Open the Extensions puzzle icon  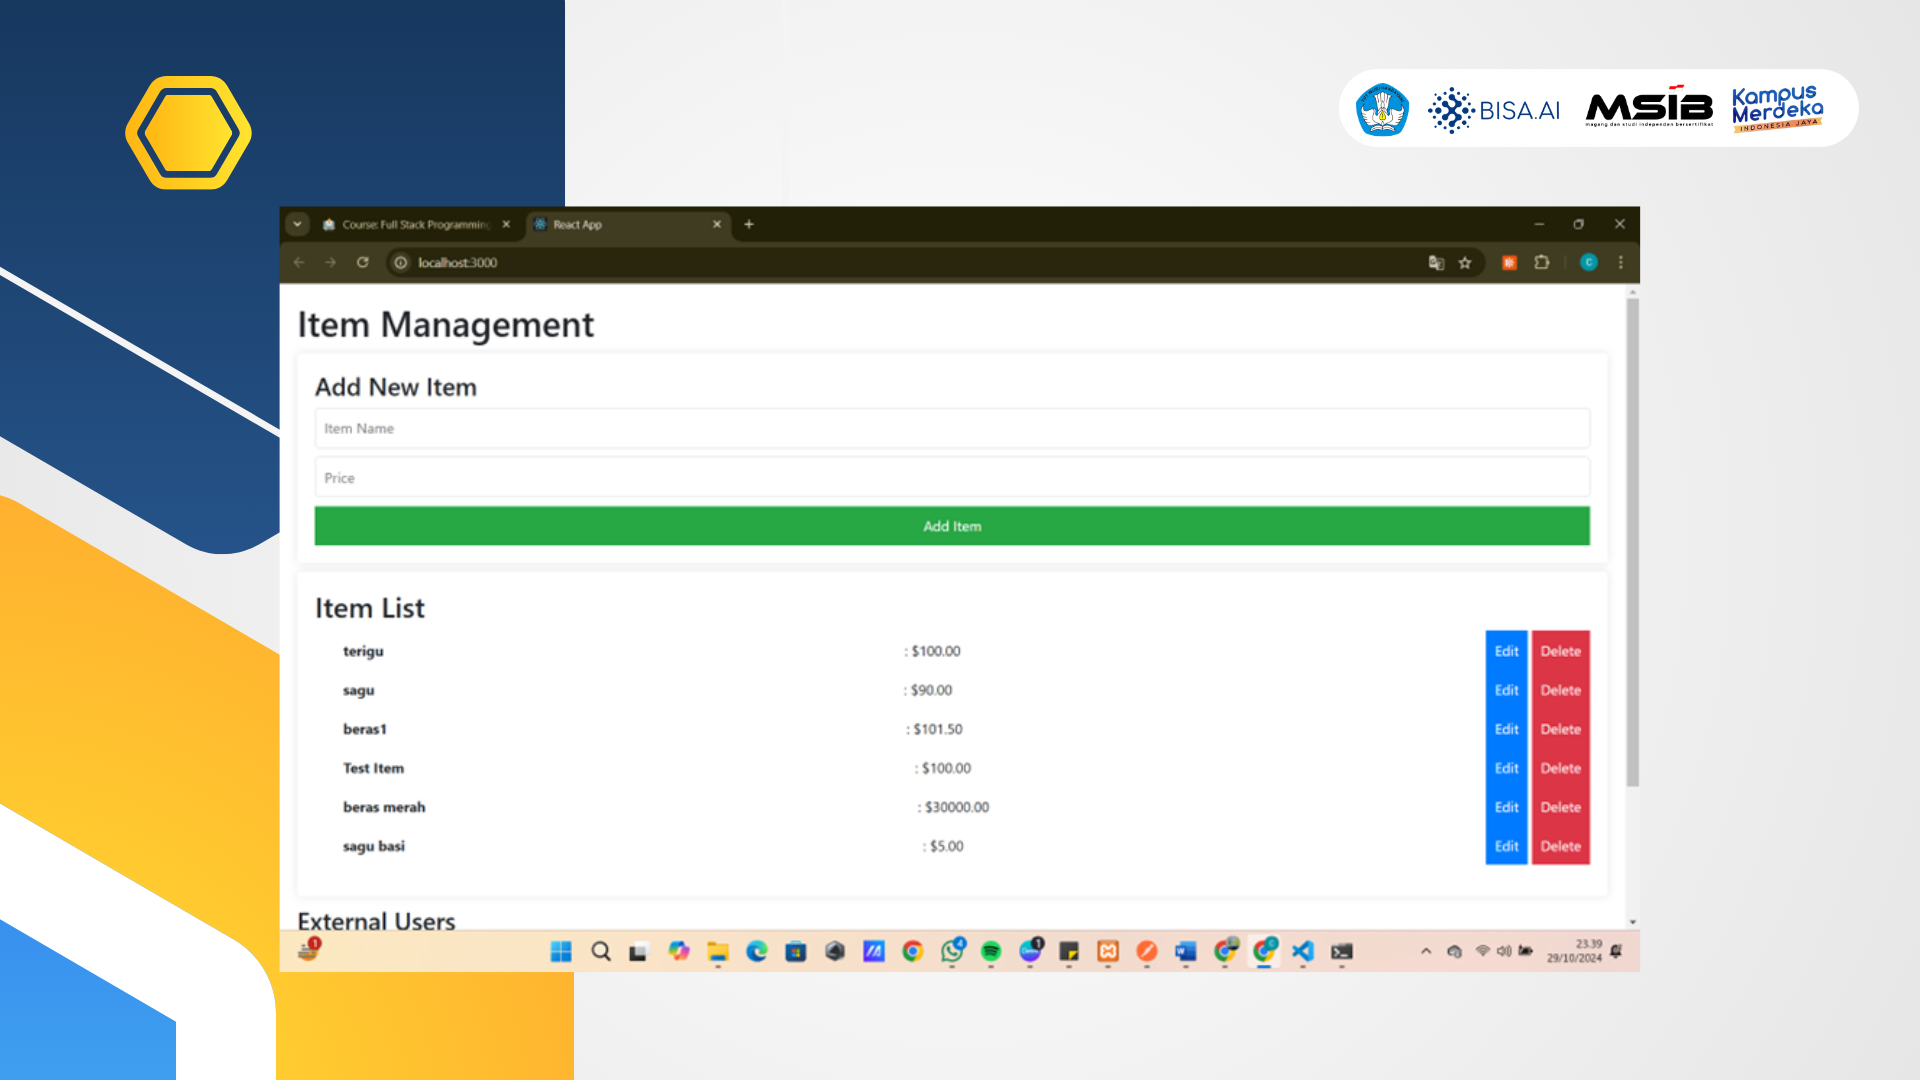tap(1542, 262)
